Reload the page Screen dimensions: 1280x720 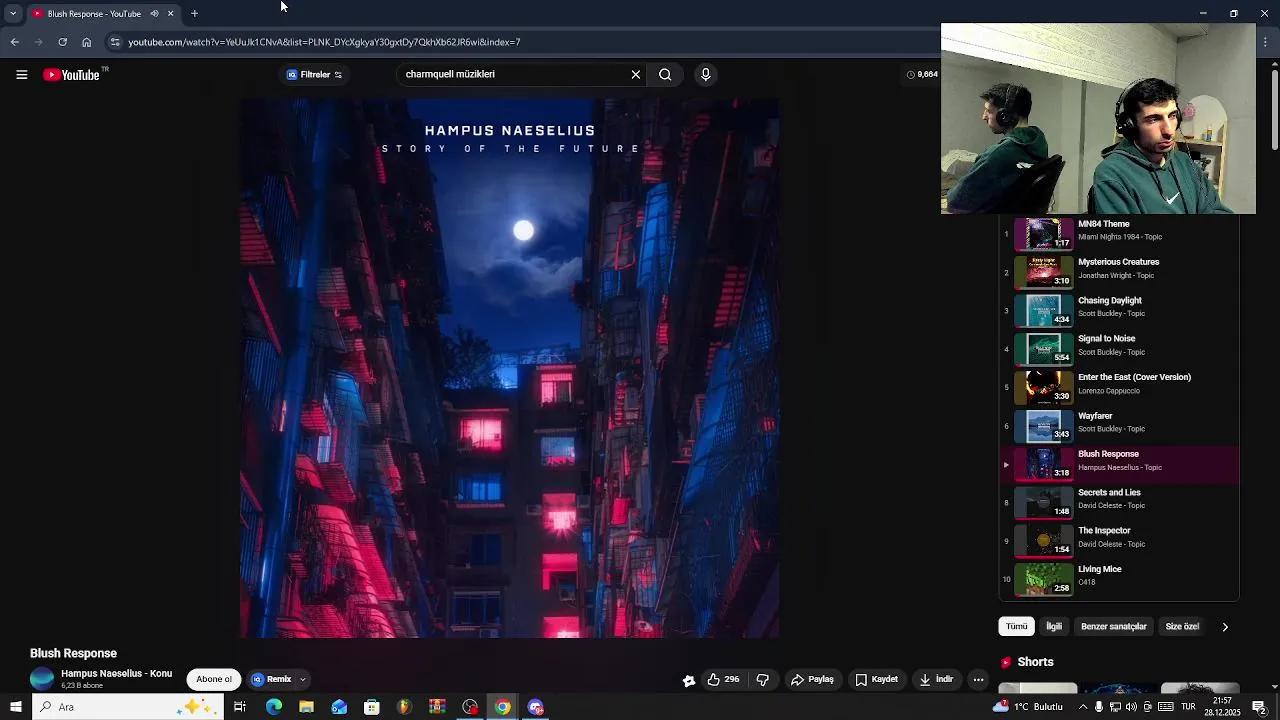(x=62, y=42)
